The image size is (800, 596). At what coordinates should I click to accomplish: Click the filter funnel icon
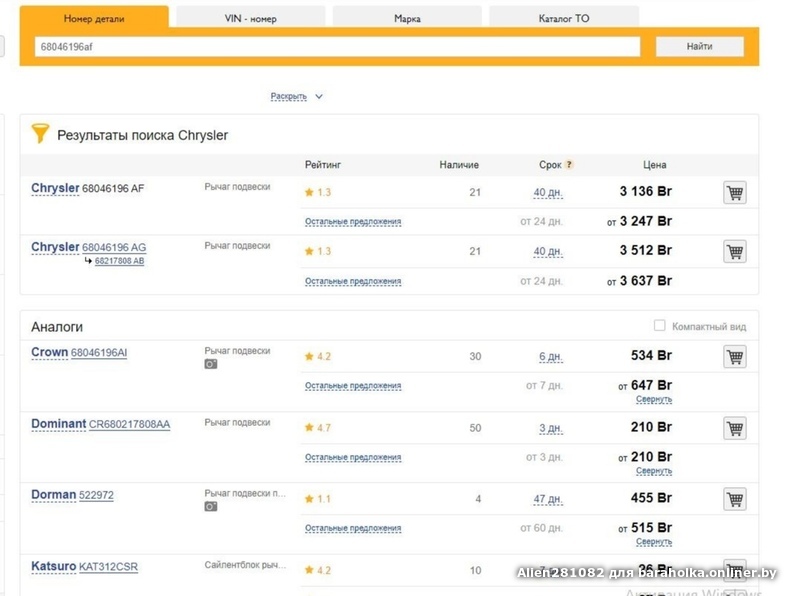point(40,133)
